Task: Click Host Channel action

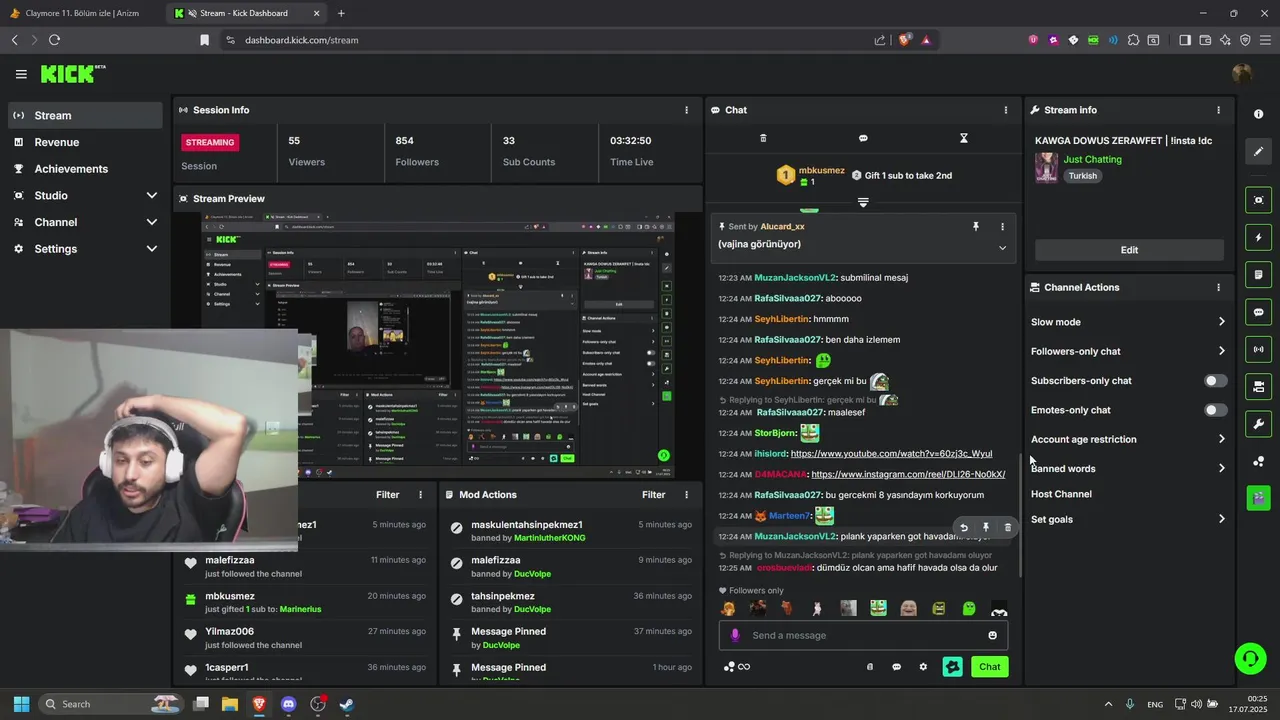Action: [1061, 494]
